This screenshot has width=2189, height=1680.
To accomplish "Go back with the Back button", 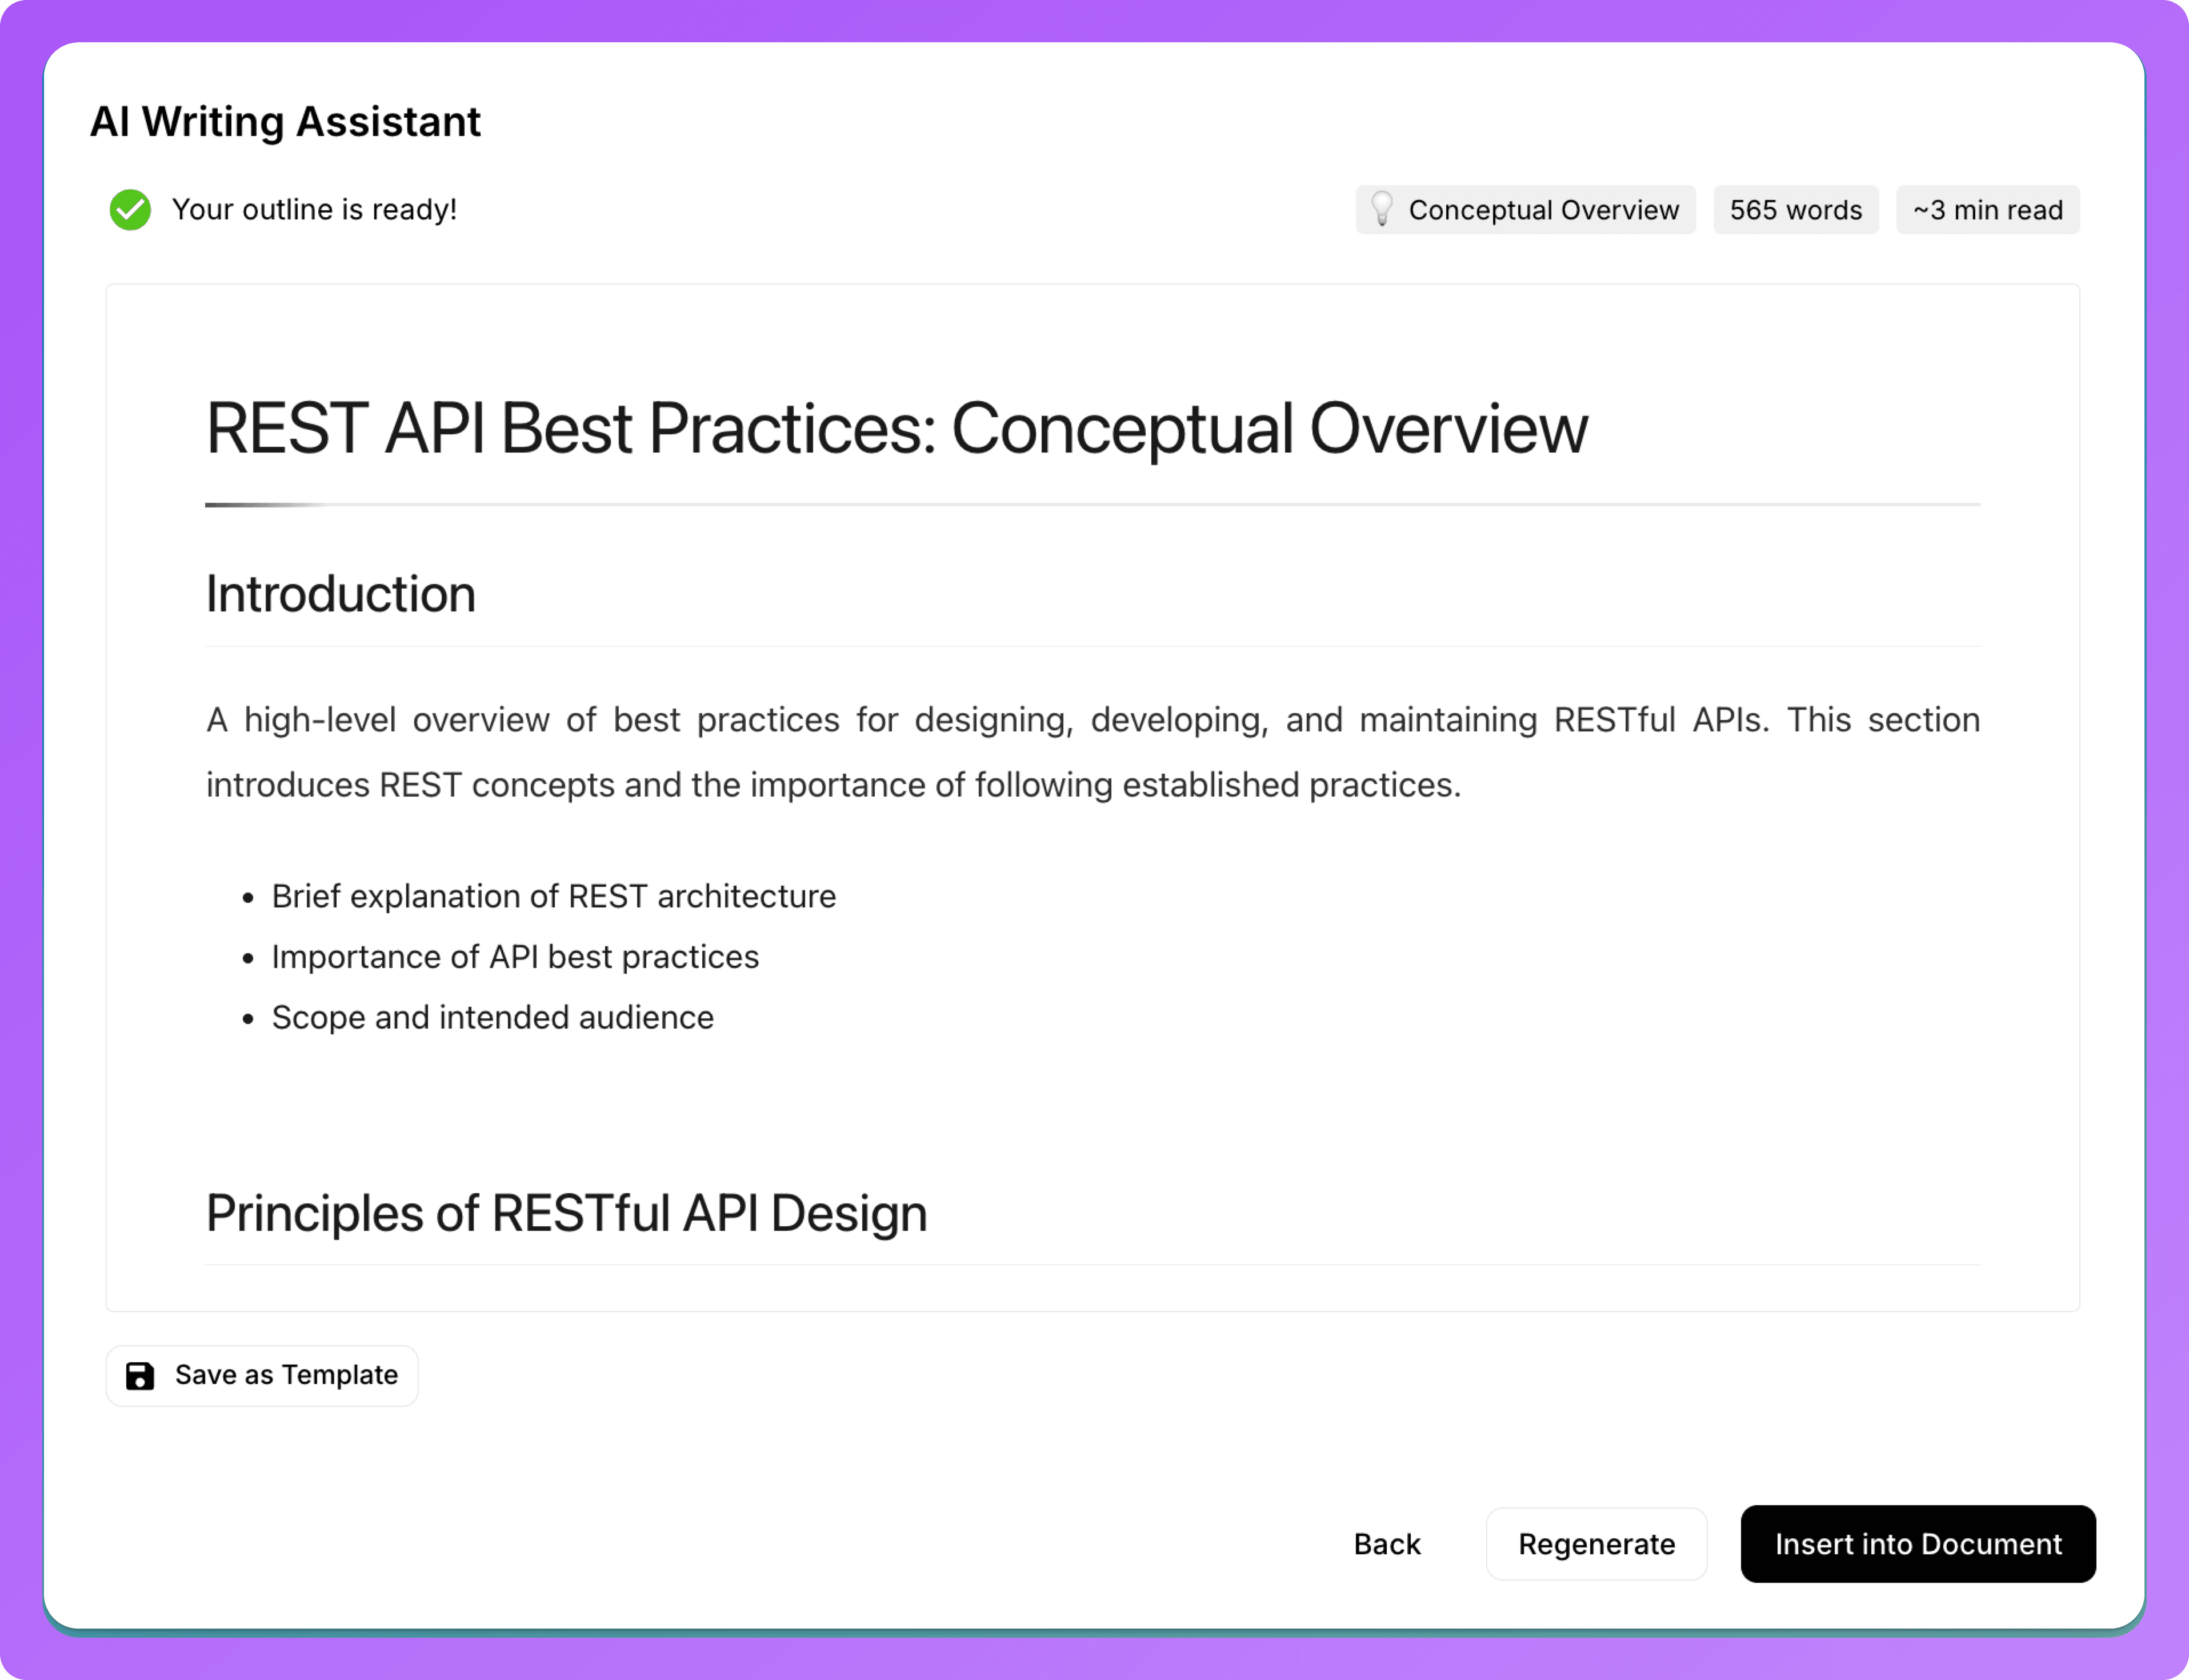I will pos(1386,1544).
